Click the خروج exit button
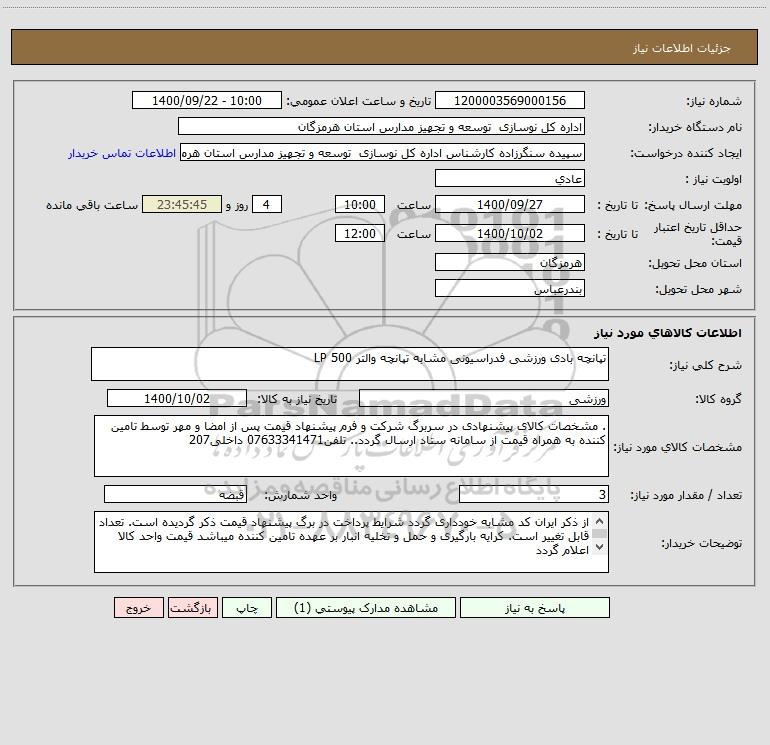Image resolution: width=770 pixels, height=745 pixels. (138, 608)
